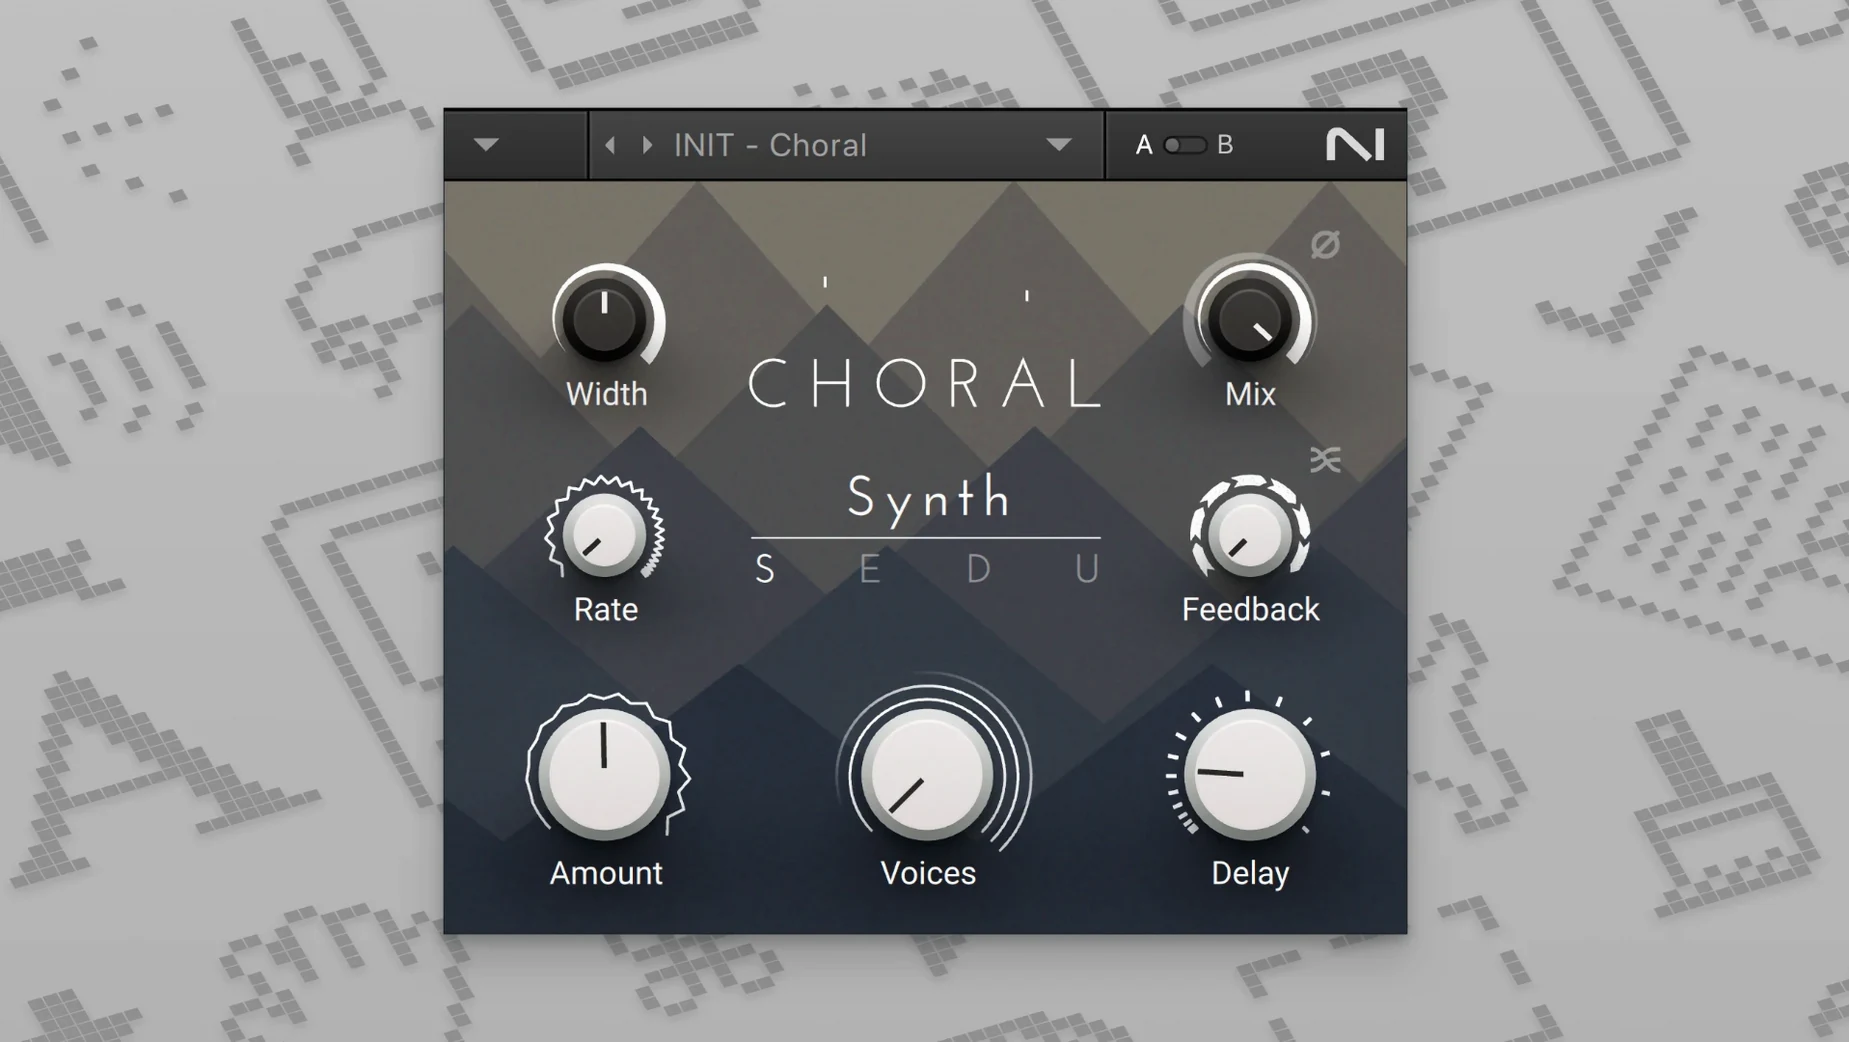Screen dimensions: 1849x1042
Task: Expand the preset list dropdown arrow
Action: (x=1059, y=145)
